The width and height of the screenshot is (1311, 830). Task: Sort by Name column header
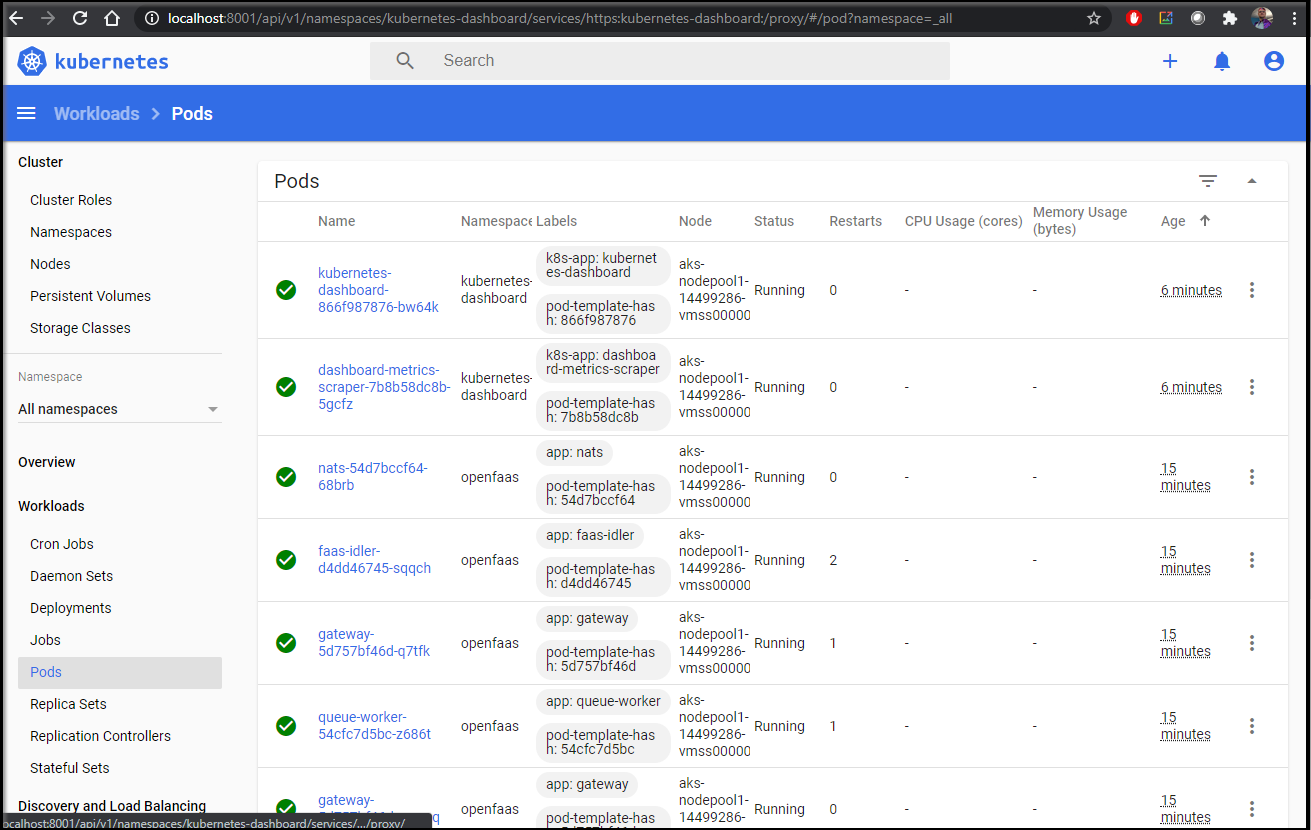(x=336, y=221)
